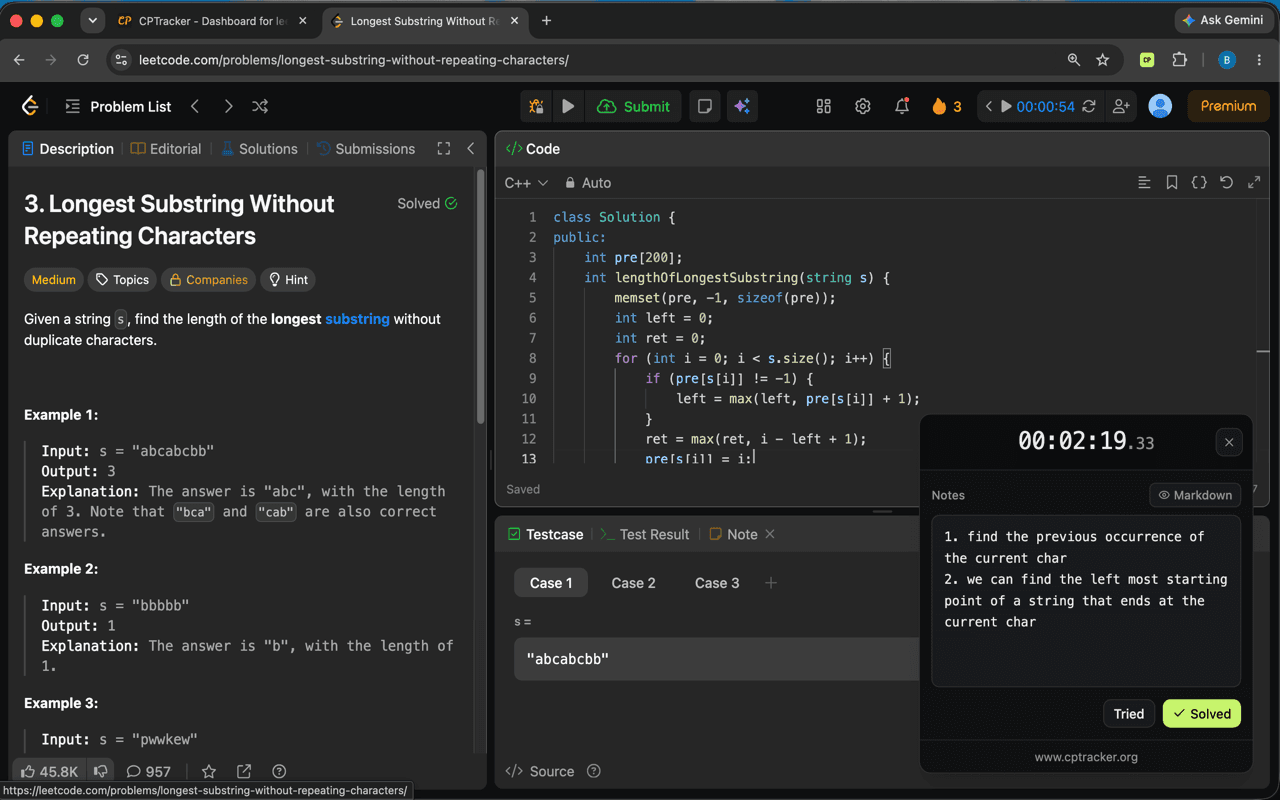
Task: Click the LeetCode logo icon
Action: tap(30, 106)
